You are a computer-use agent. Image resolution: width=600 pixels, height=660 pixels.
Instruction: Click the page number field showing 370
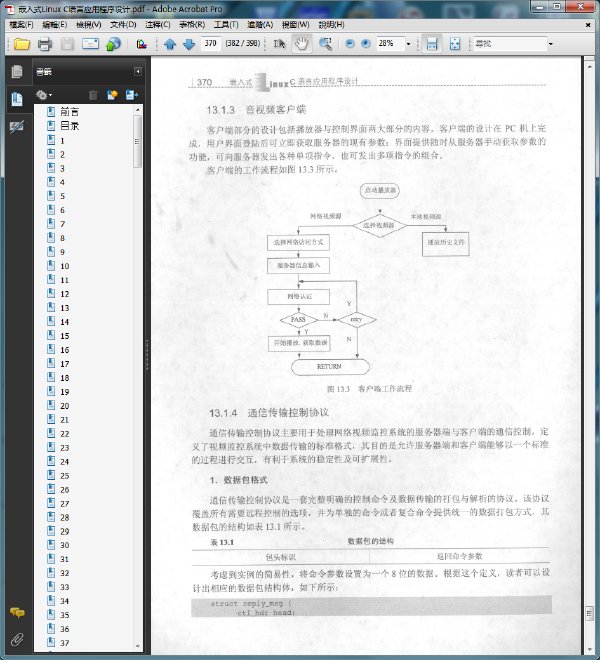[211, 43]
